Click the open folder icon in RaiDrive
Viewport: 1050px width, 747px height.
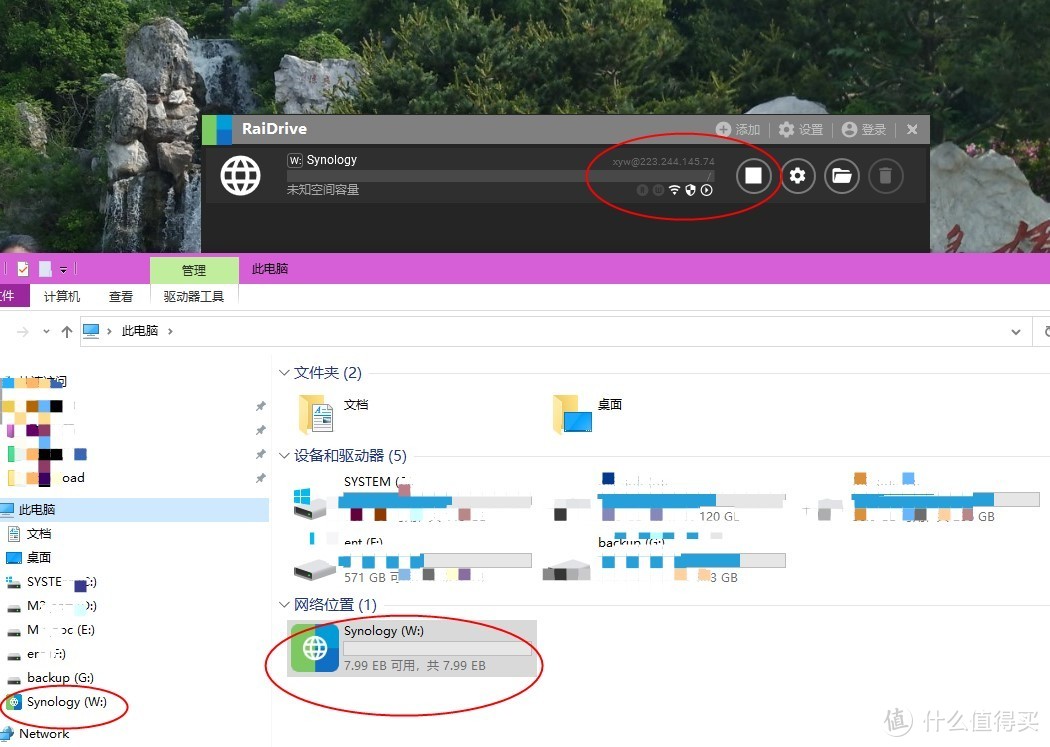[841, 175]
